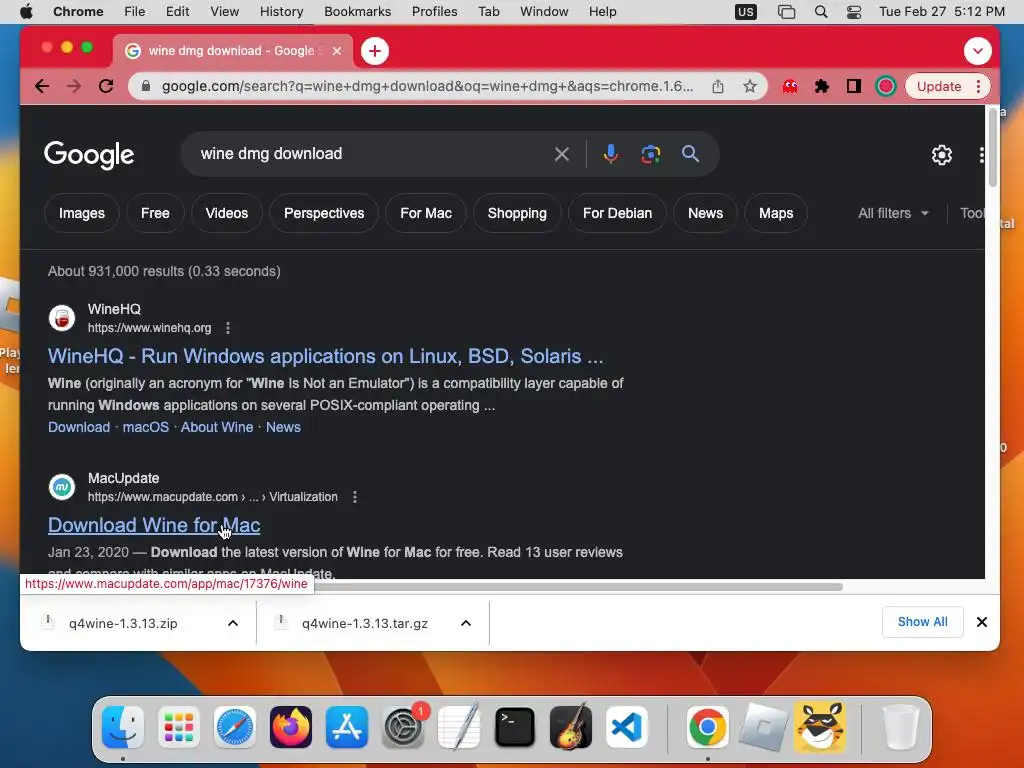Screen dimensions: 1024x768
Task: Clear the Google search box
Action: (x=562, y=154)
